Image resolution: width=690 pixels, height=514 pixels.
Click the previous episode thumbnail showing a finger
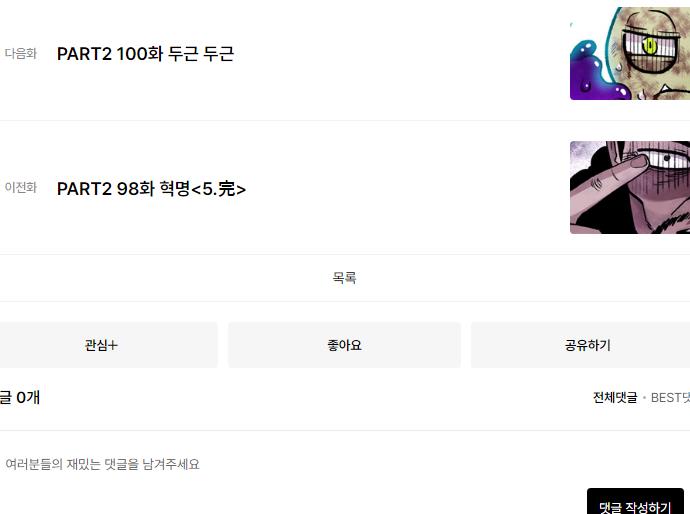click(630, 187)
